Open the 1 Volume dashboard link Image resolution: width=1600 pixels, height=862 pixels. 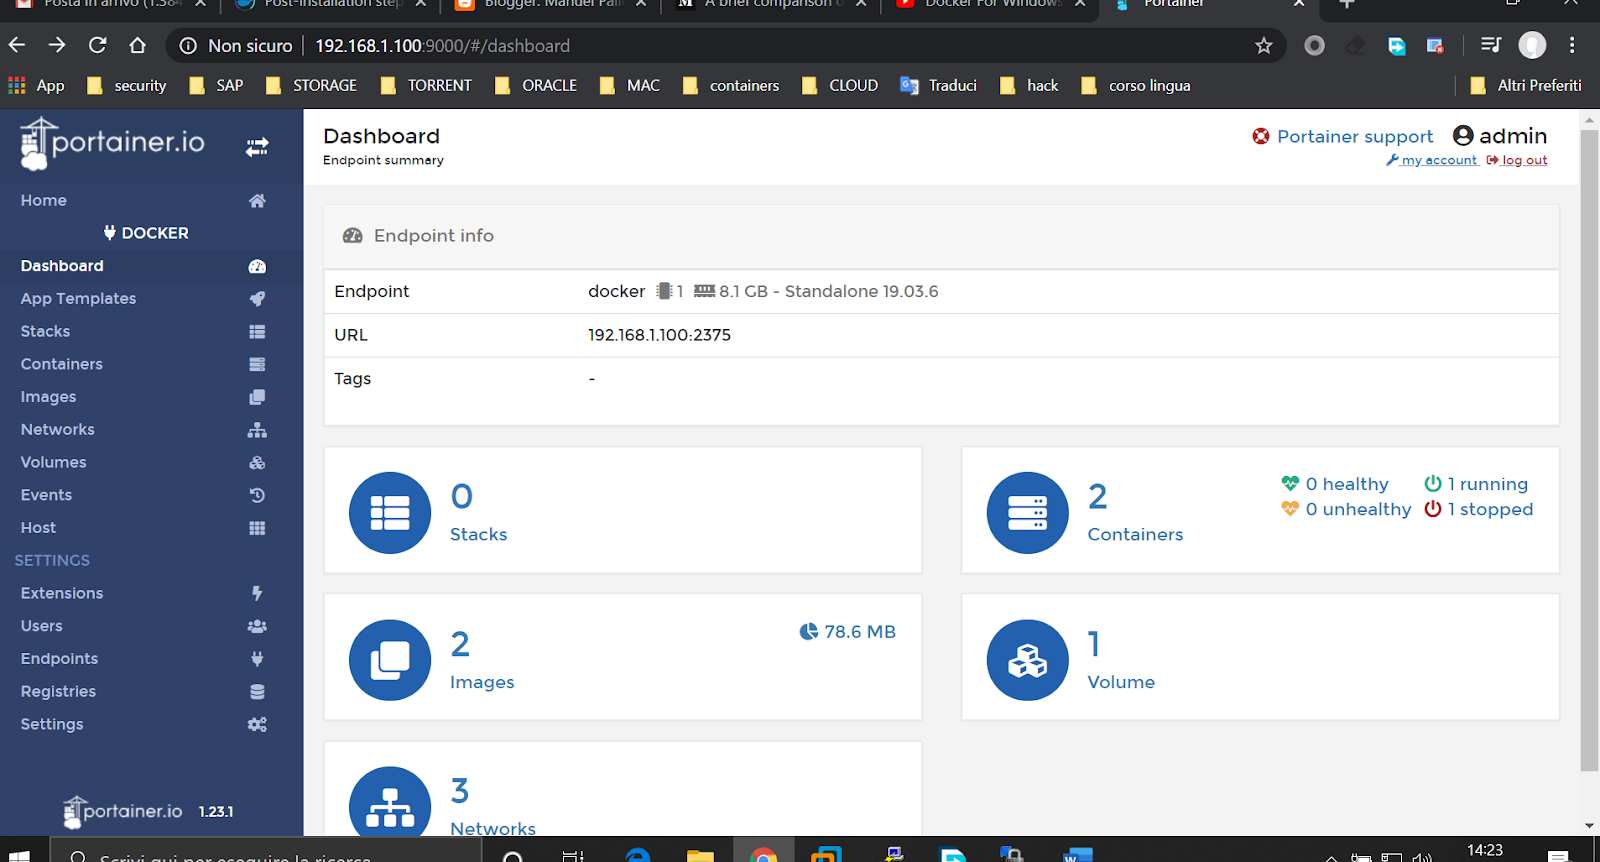(1260, 657)
